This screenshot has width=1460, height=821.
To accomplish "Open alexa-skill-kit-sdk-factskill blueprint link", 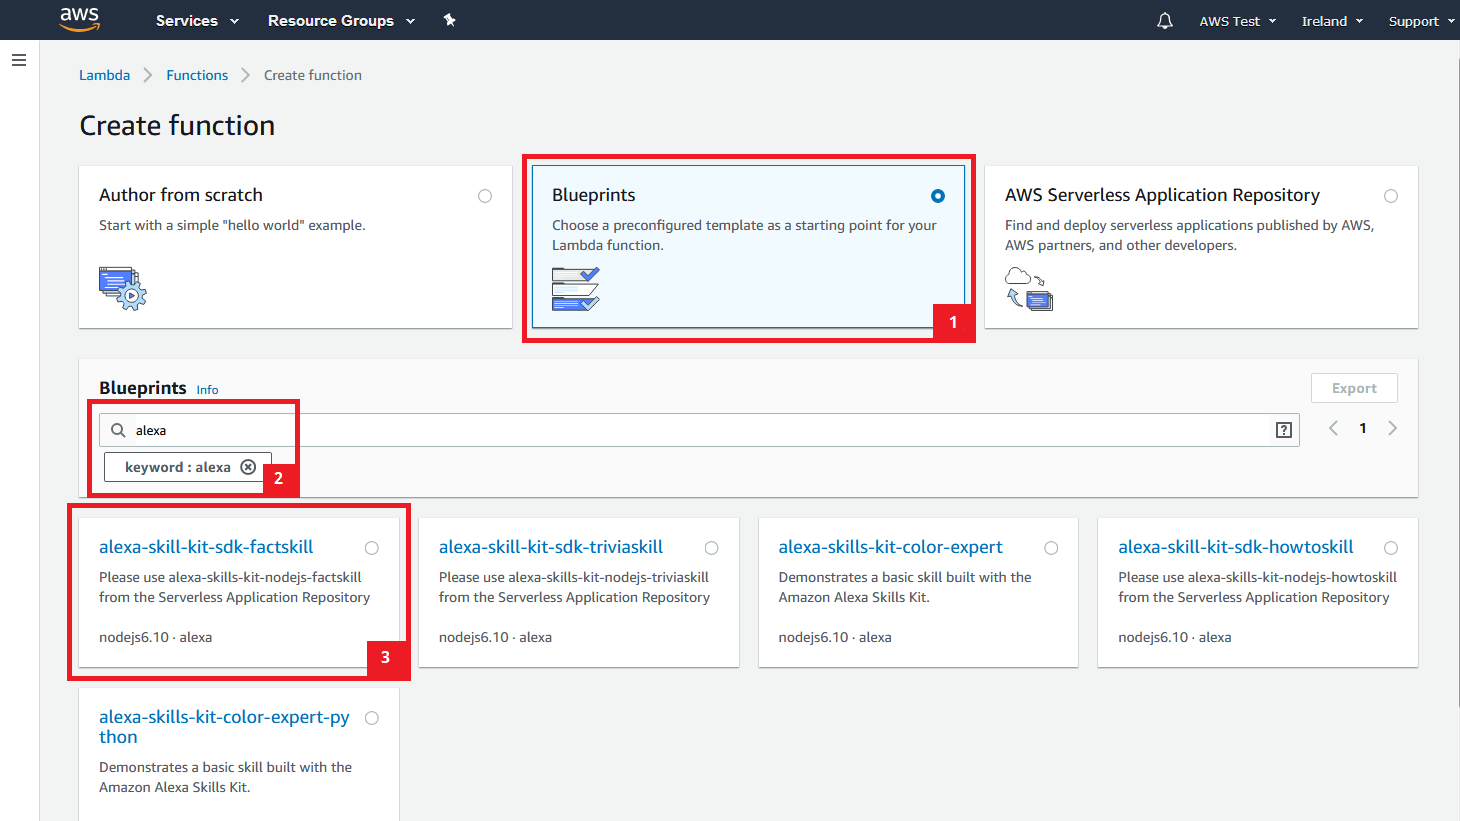I will 206,547.
